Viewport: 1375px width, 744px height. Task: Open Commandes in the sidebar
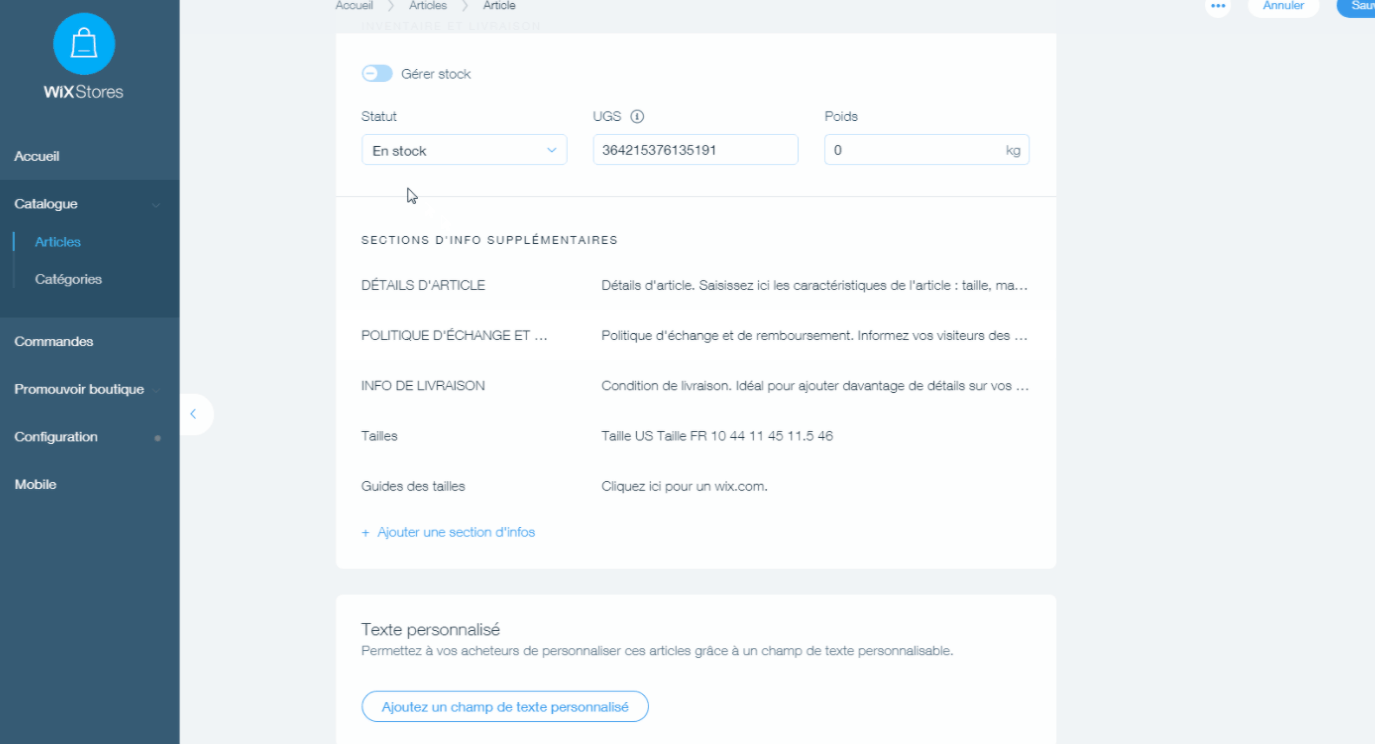(x=54, y=342)
